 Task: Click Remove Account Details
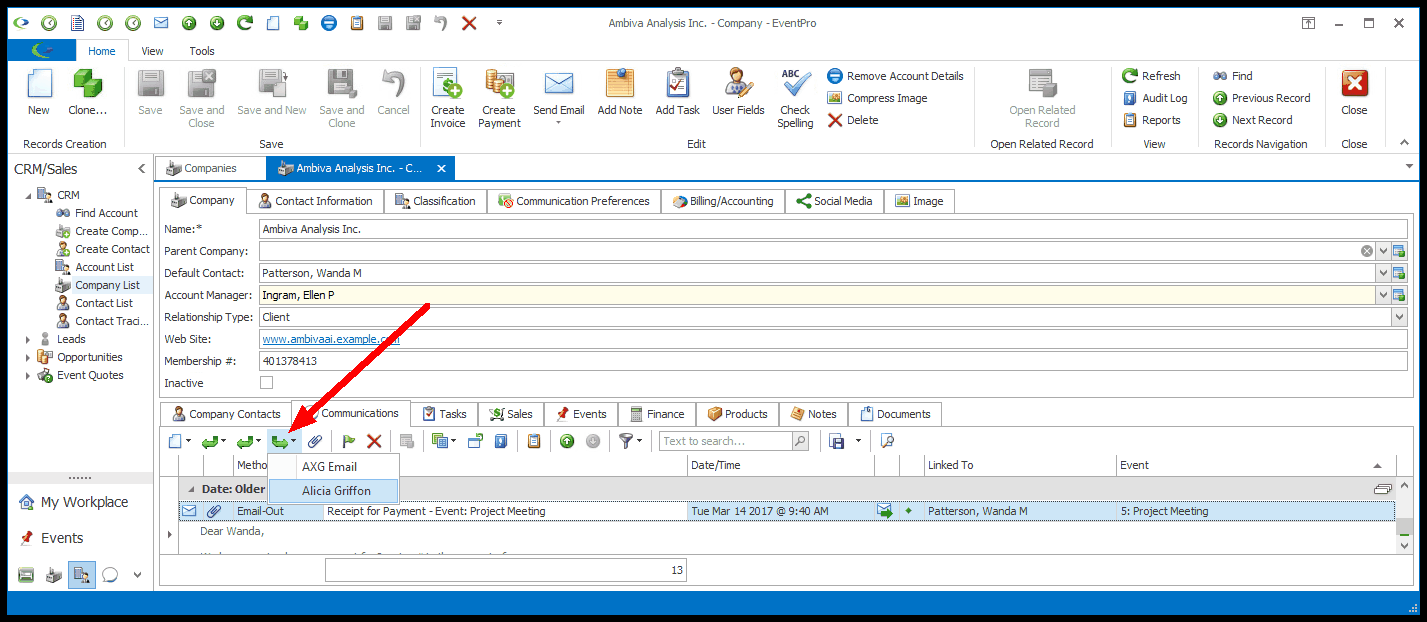tap(895, 76)
